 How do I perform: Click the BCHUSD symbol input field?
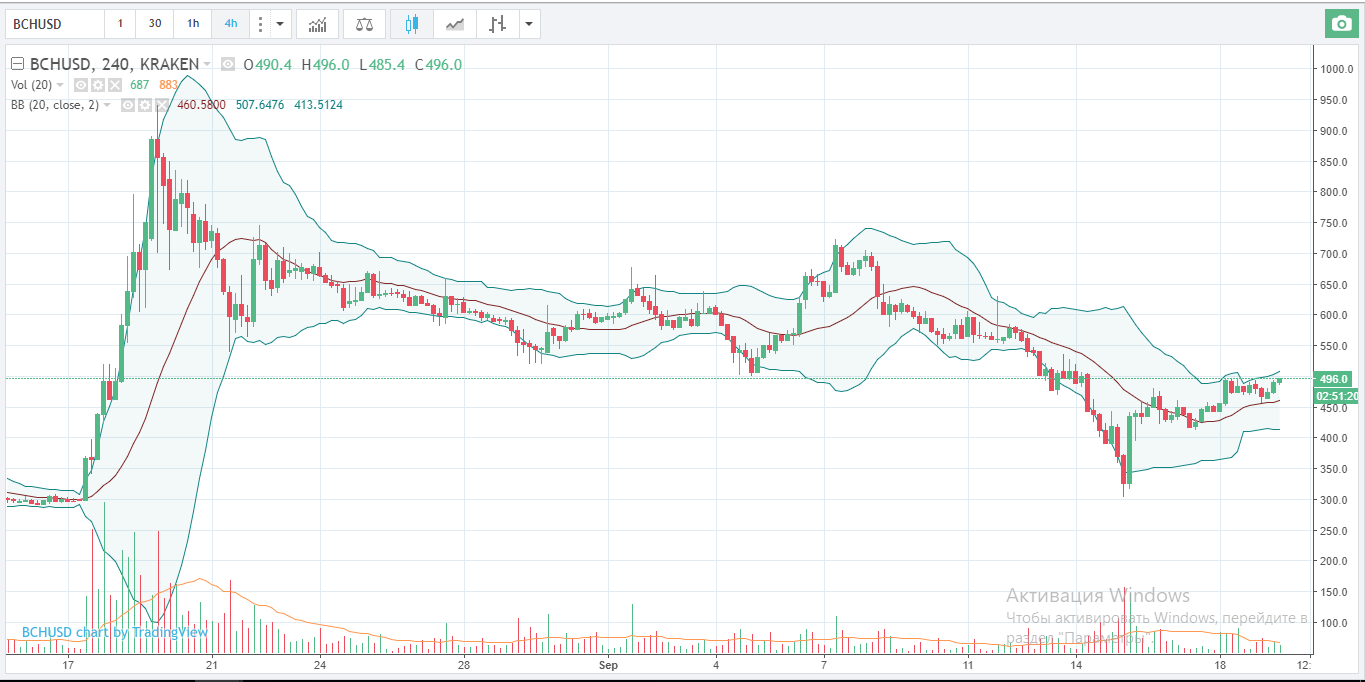pos(55,23)
